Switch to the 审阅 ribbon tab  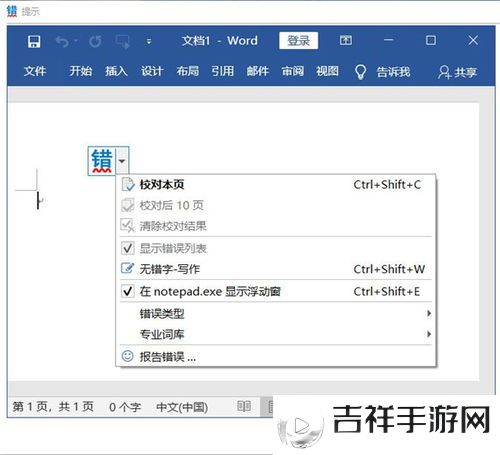293,71
